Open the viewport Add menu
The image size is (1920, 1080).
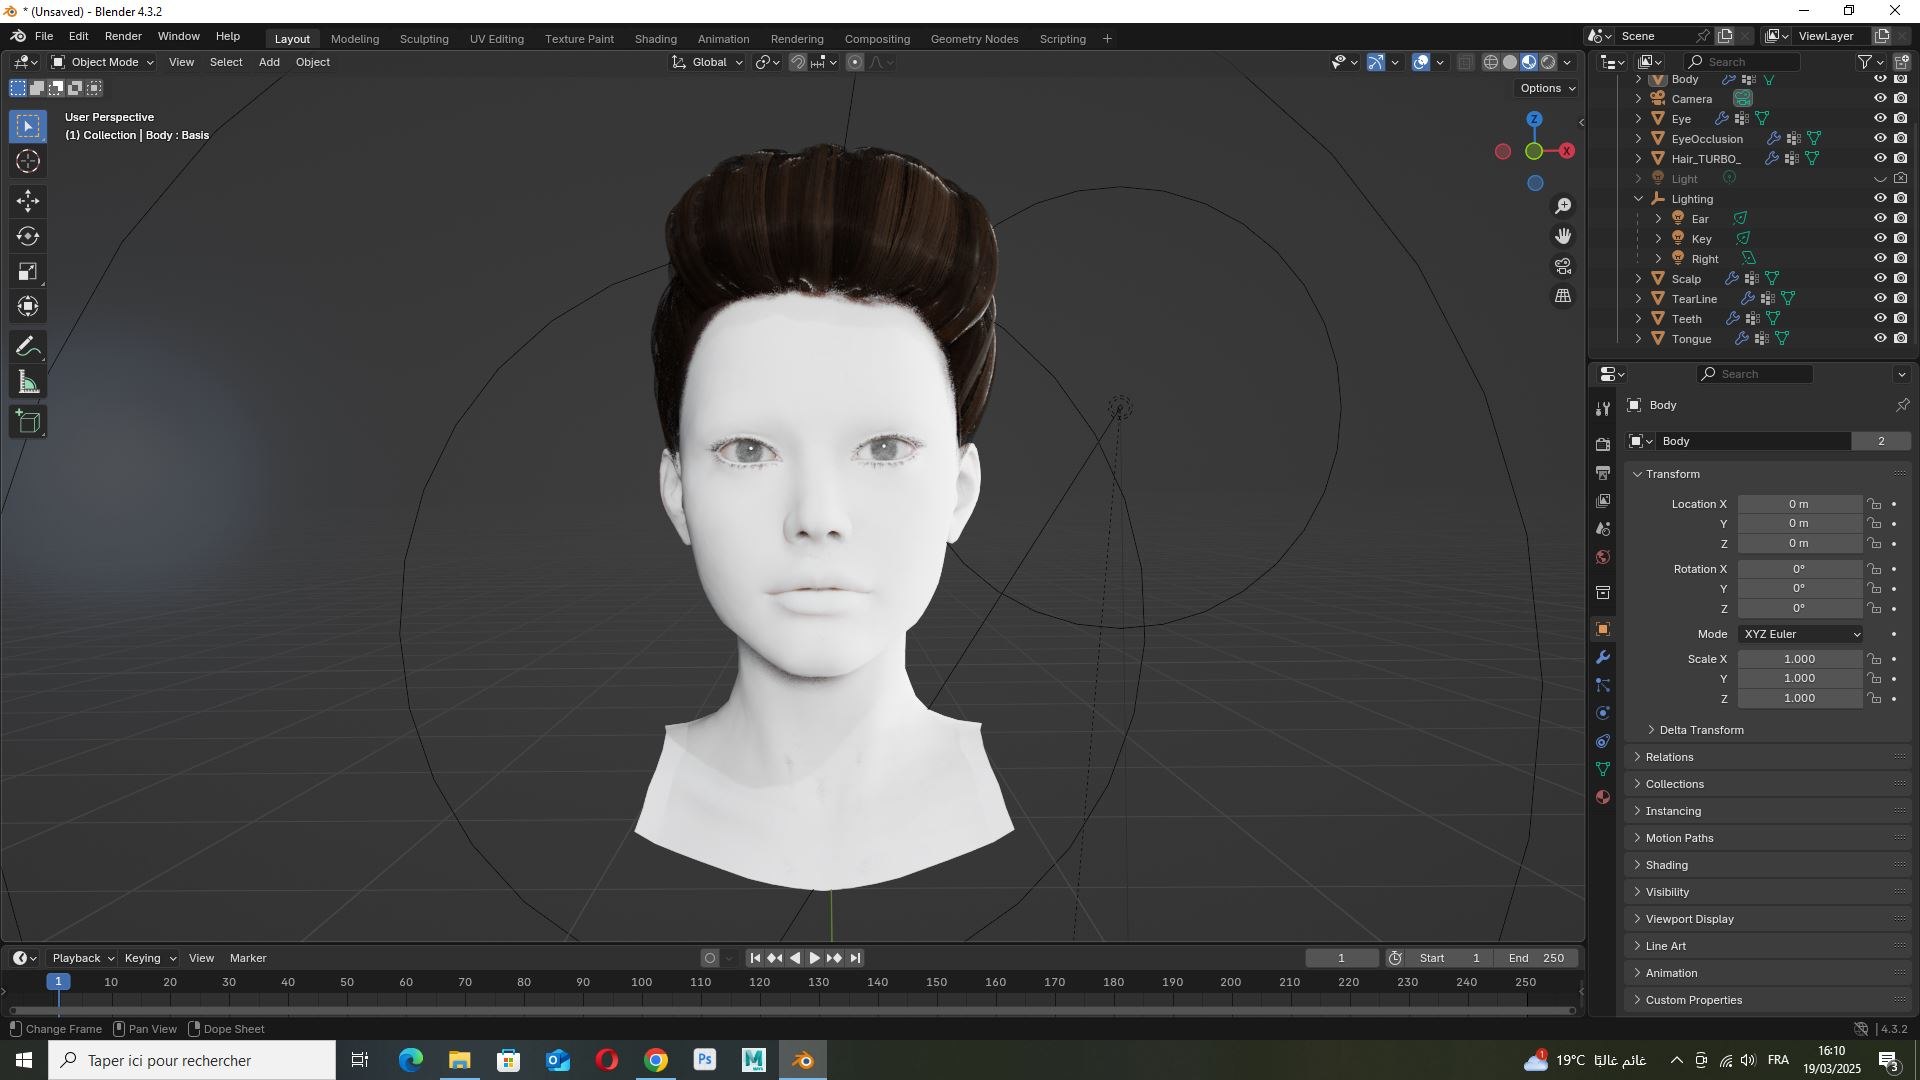[x=269, y=62]
